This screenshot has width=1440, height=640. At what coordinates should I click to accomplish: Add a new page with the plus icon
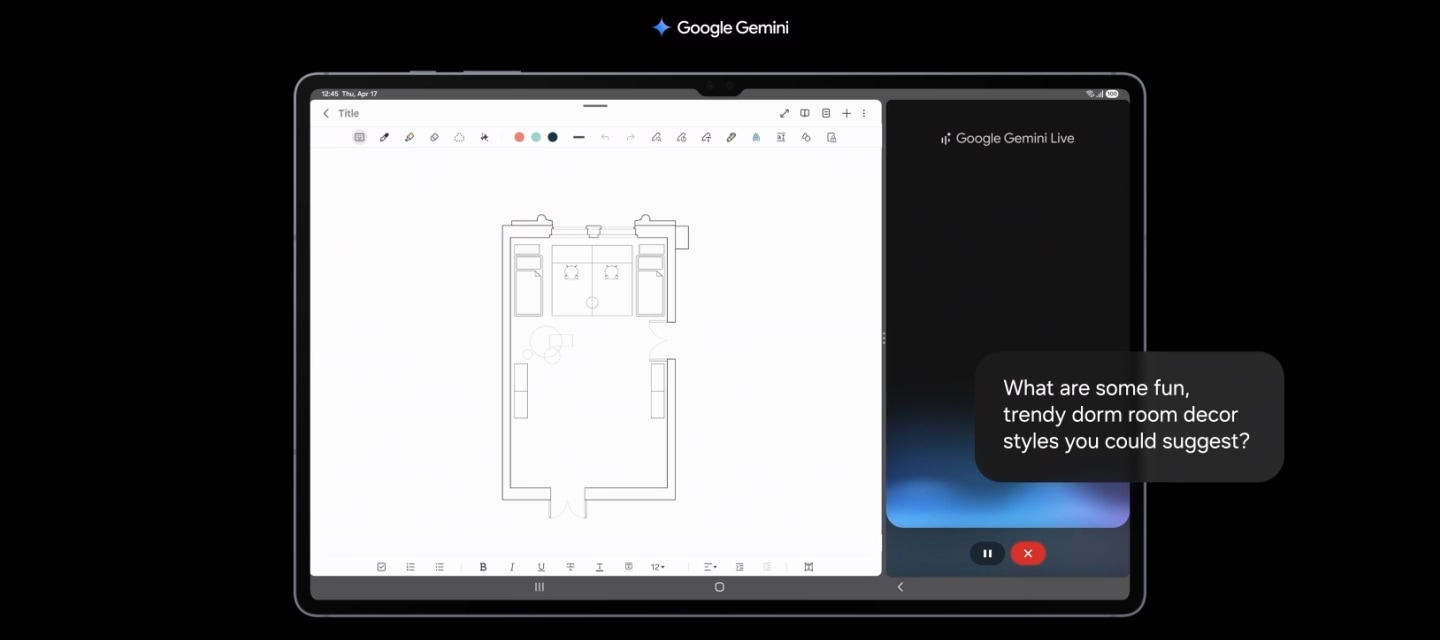846,114
